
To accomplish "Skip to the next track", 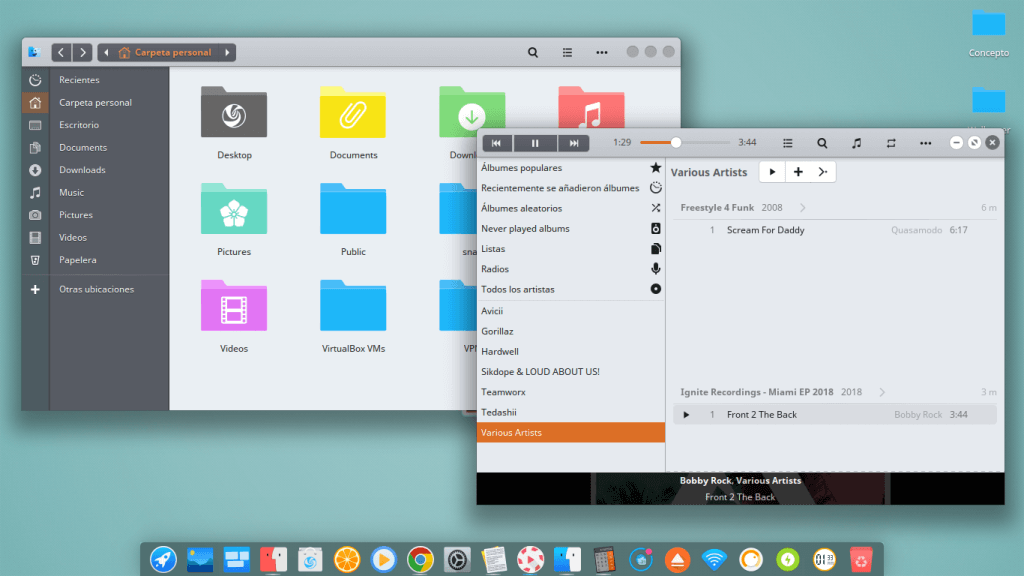I will pos(573,143).
